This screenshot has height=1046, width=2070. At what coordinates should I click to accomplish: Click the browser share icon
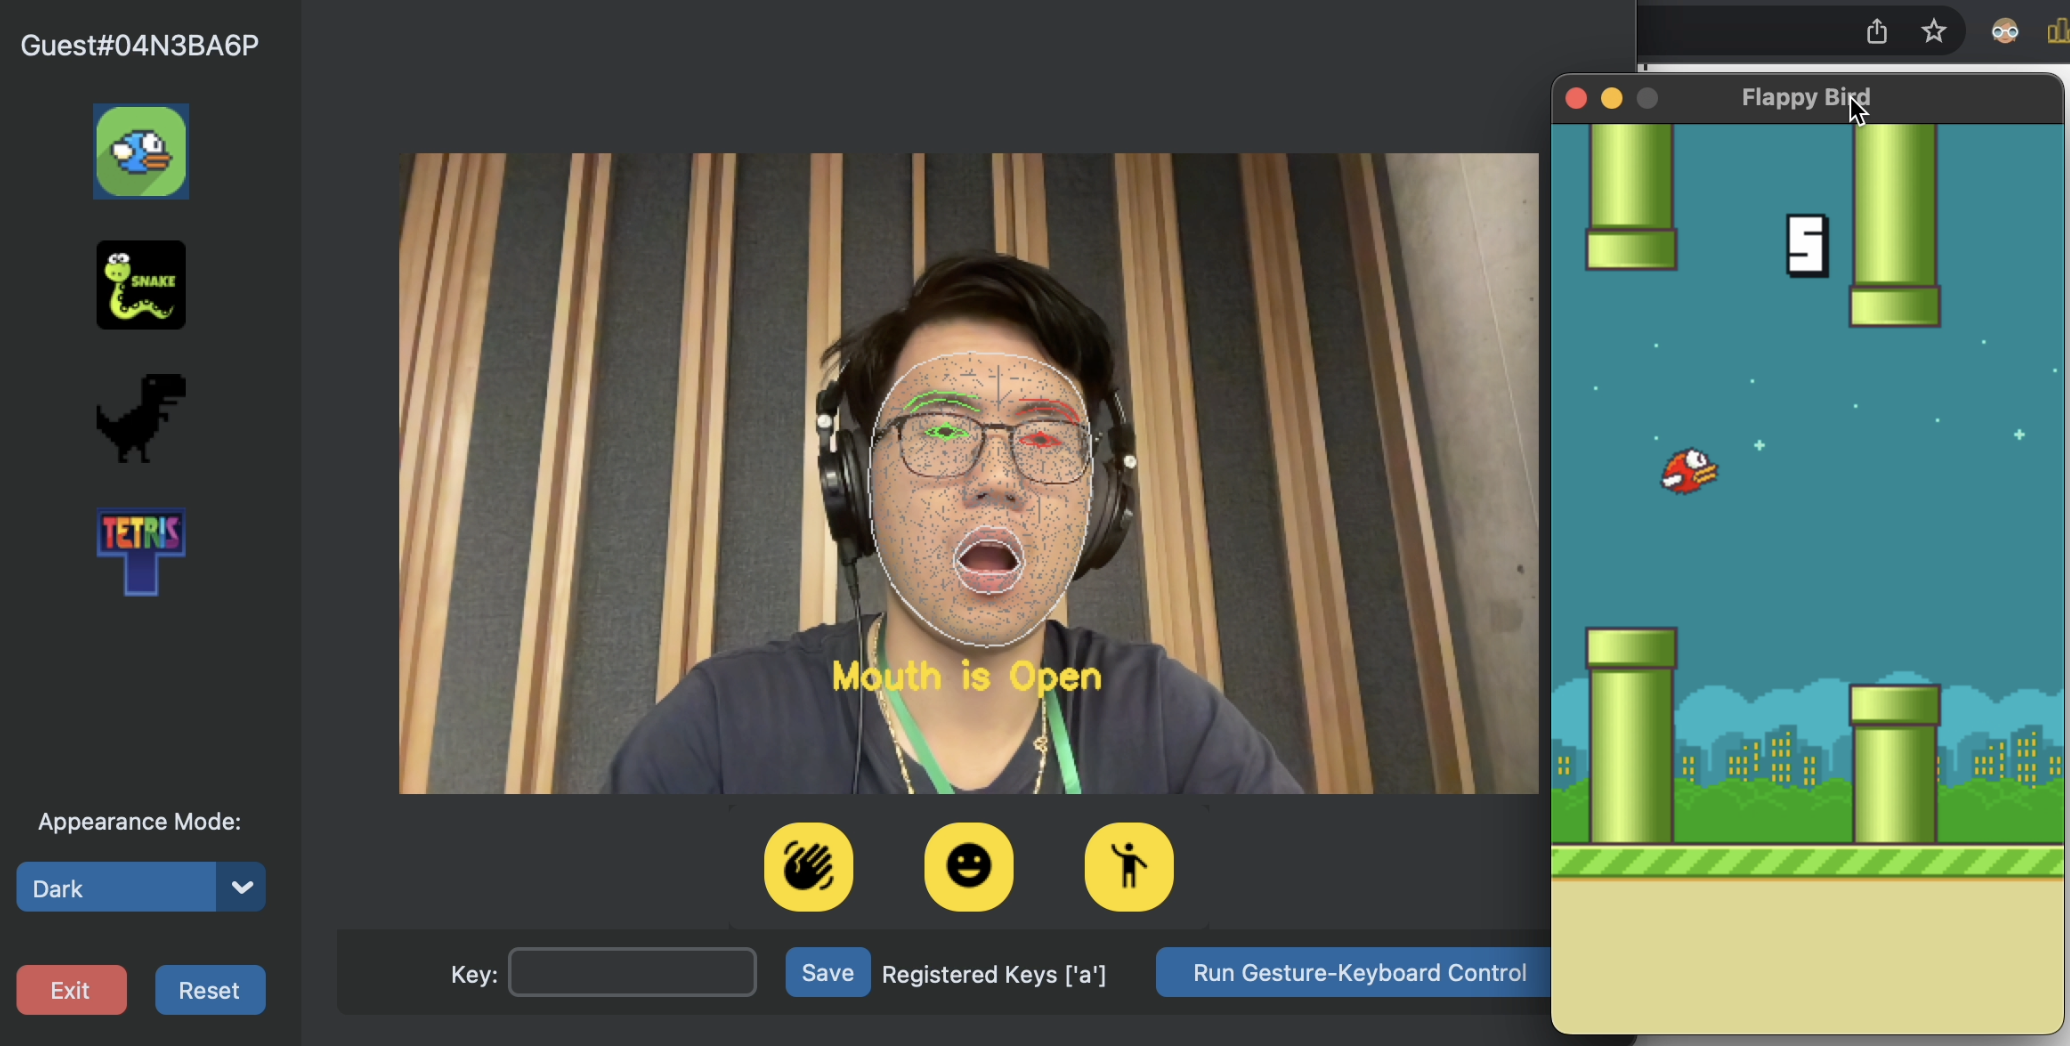coord(1877,32)
